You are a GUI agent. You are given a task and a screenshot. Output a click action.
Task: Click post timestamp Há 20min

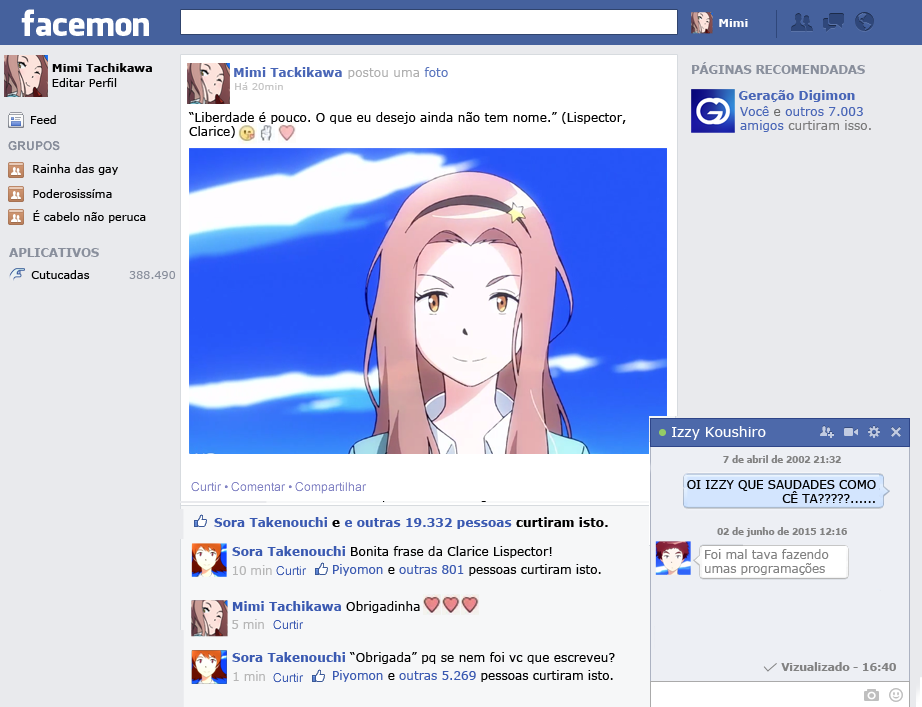pyautogui.click(x=259, y=86)
